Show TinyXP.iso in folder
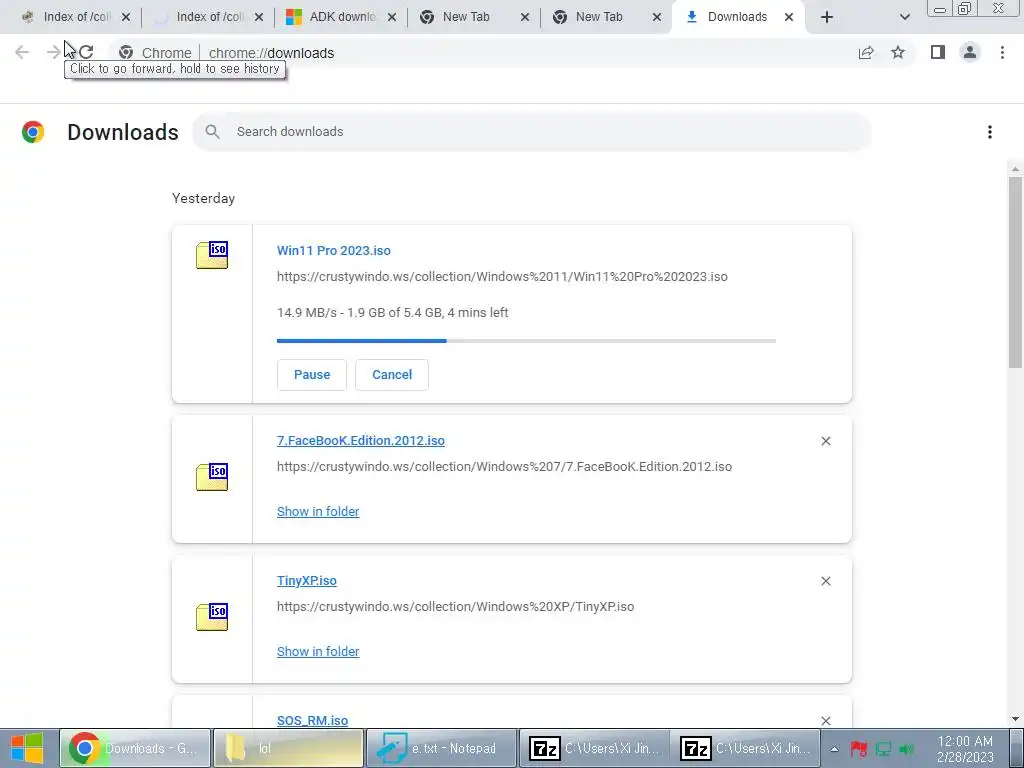 318,652
